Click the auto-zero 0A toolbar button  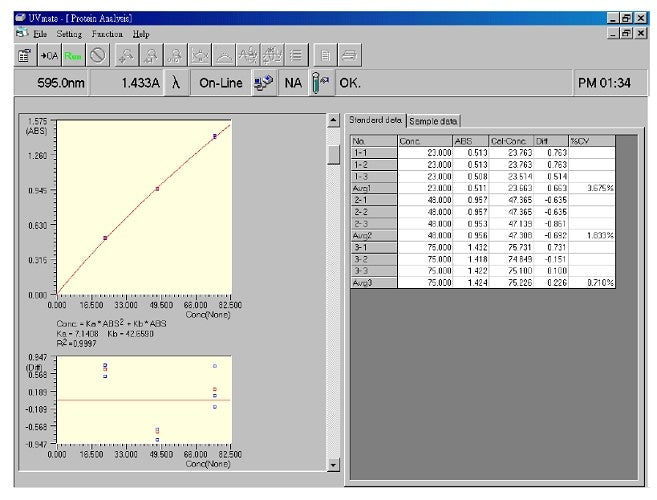[49, 55]
